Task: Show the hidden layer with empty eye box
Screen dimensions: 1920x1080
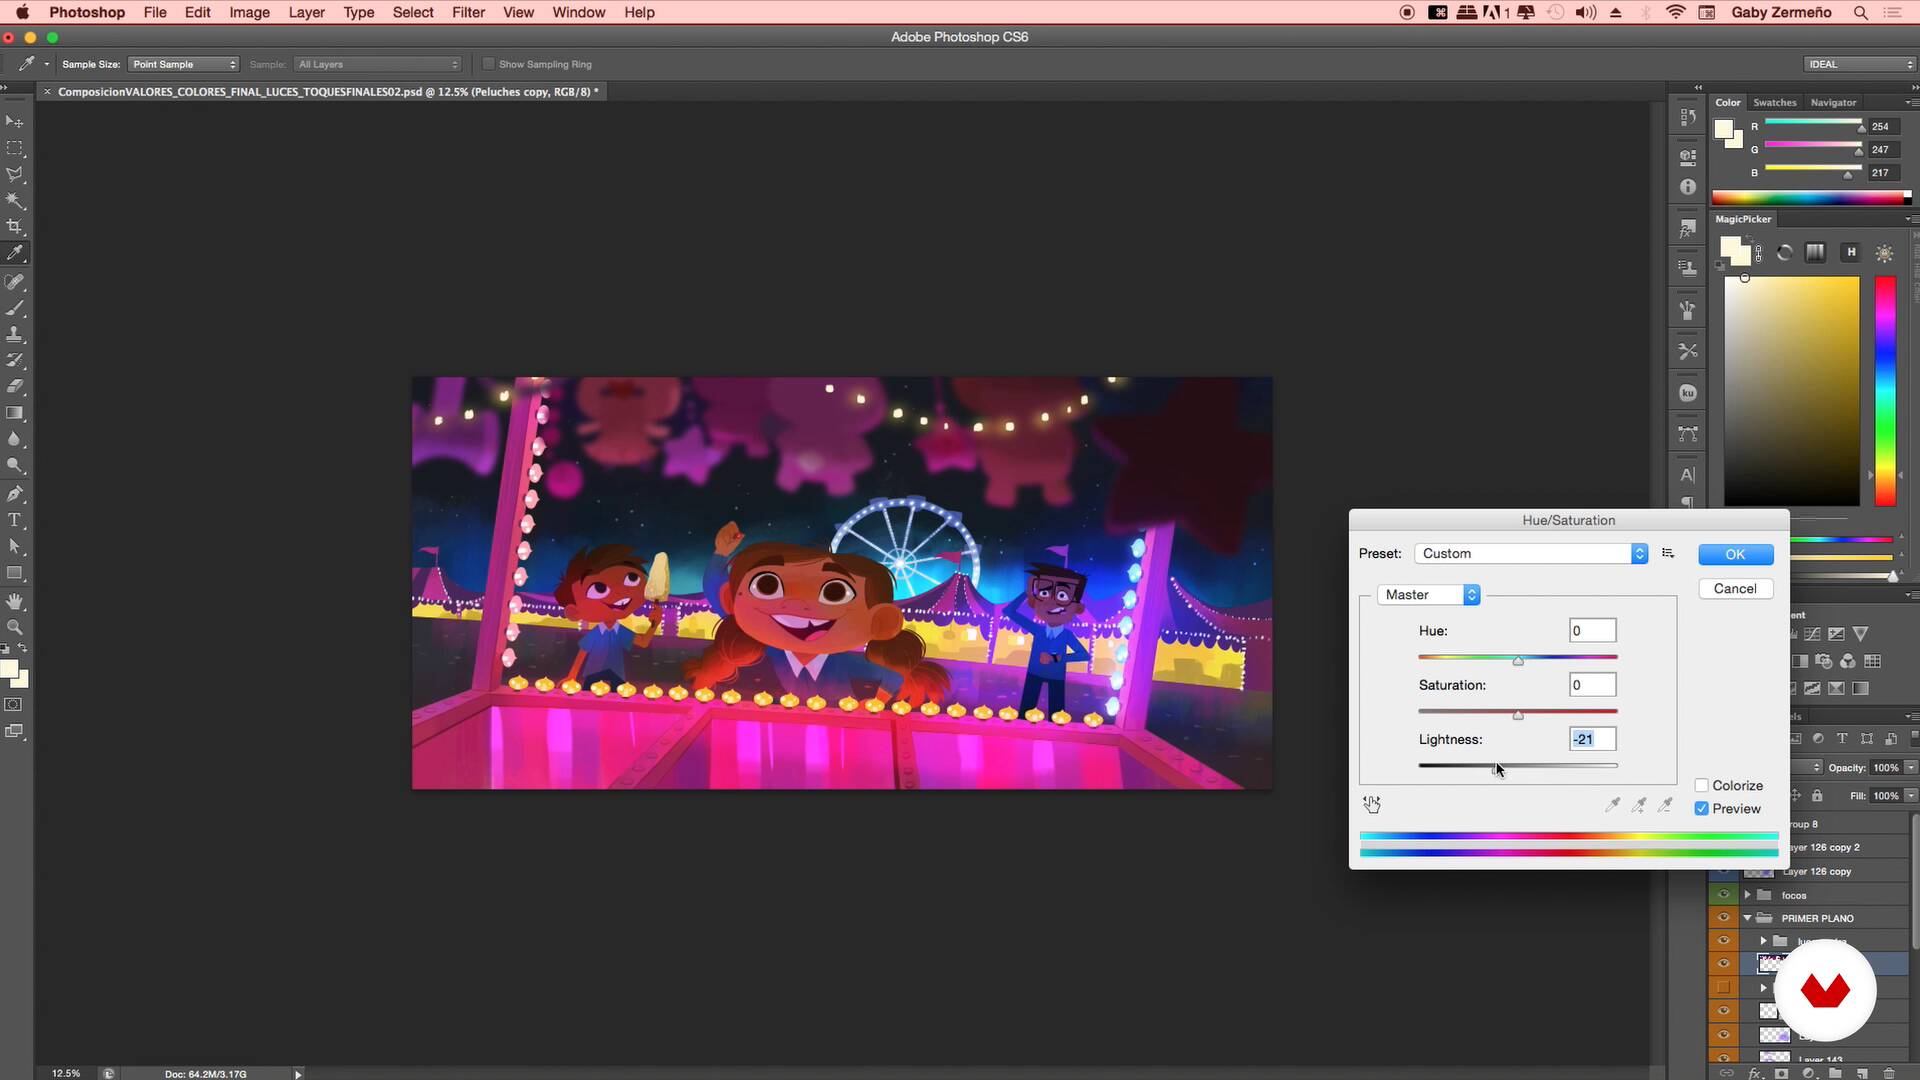Action: (x=1723, y=987)
